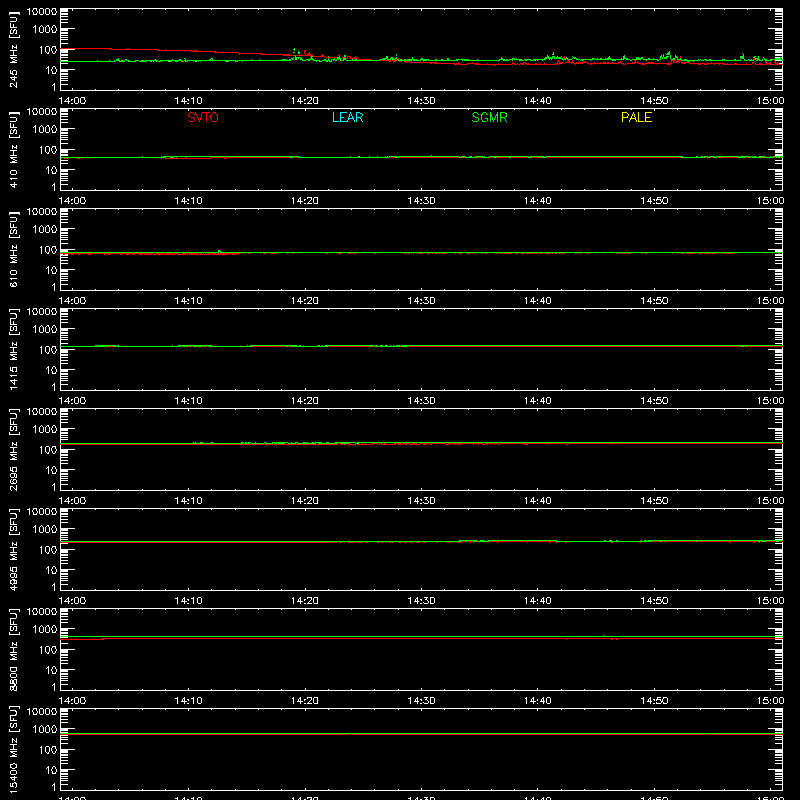Click 14:10 time label under 4995 MHz plot

[188, 601]
